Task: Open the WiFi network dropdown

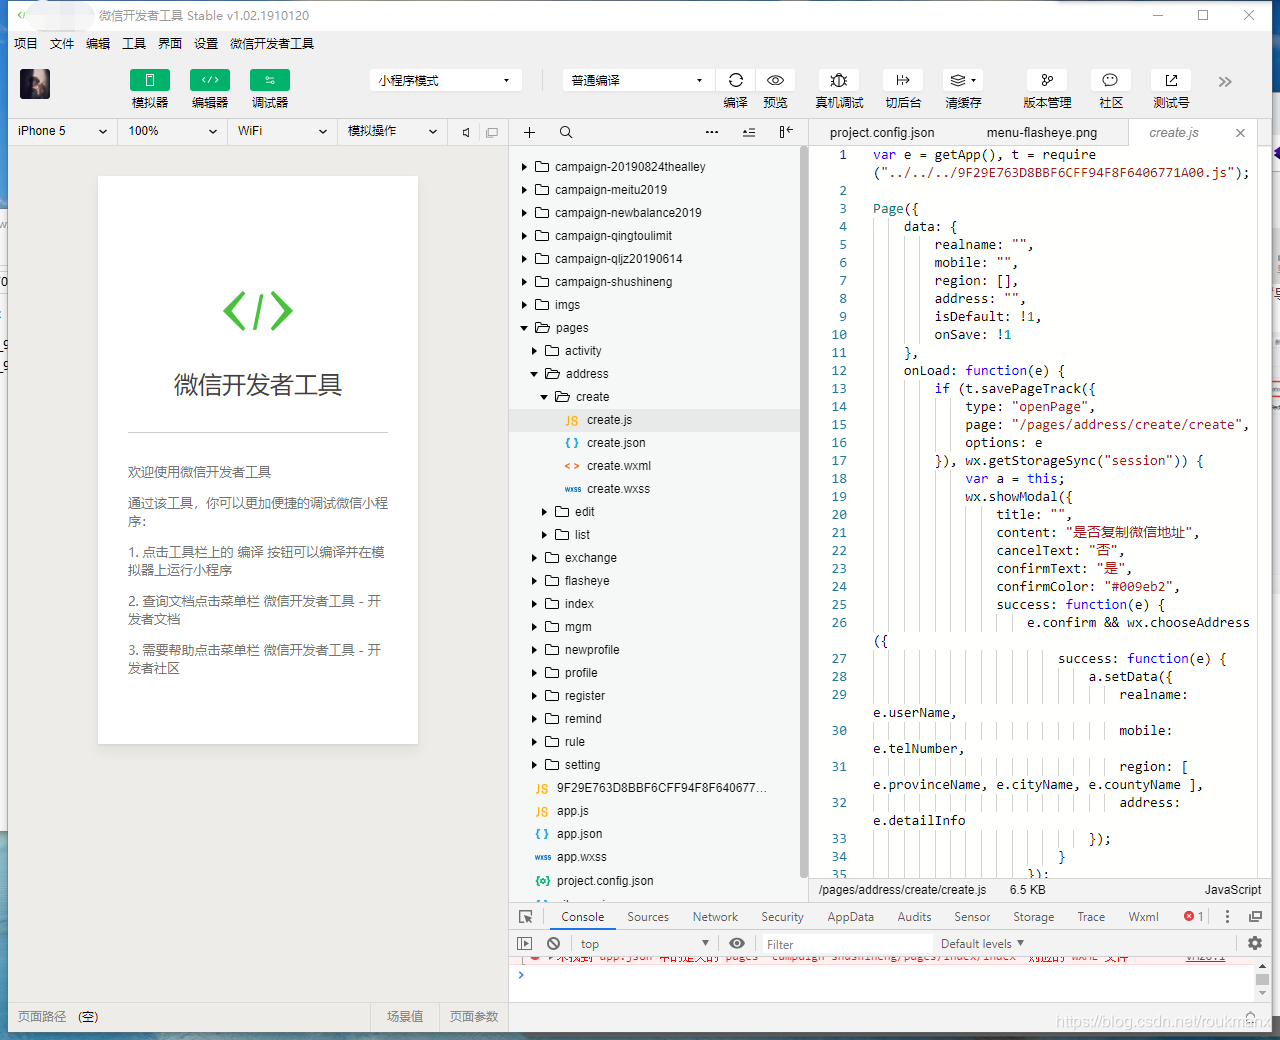Action: 282,131
